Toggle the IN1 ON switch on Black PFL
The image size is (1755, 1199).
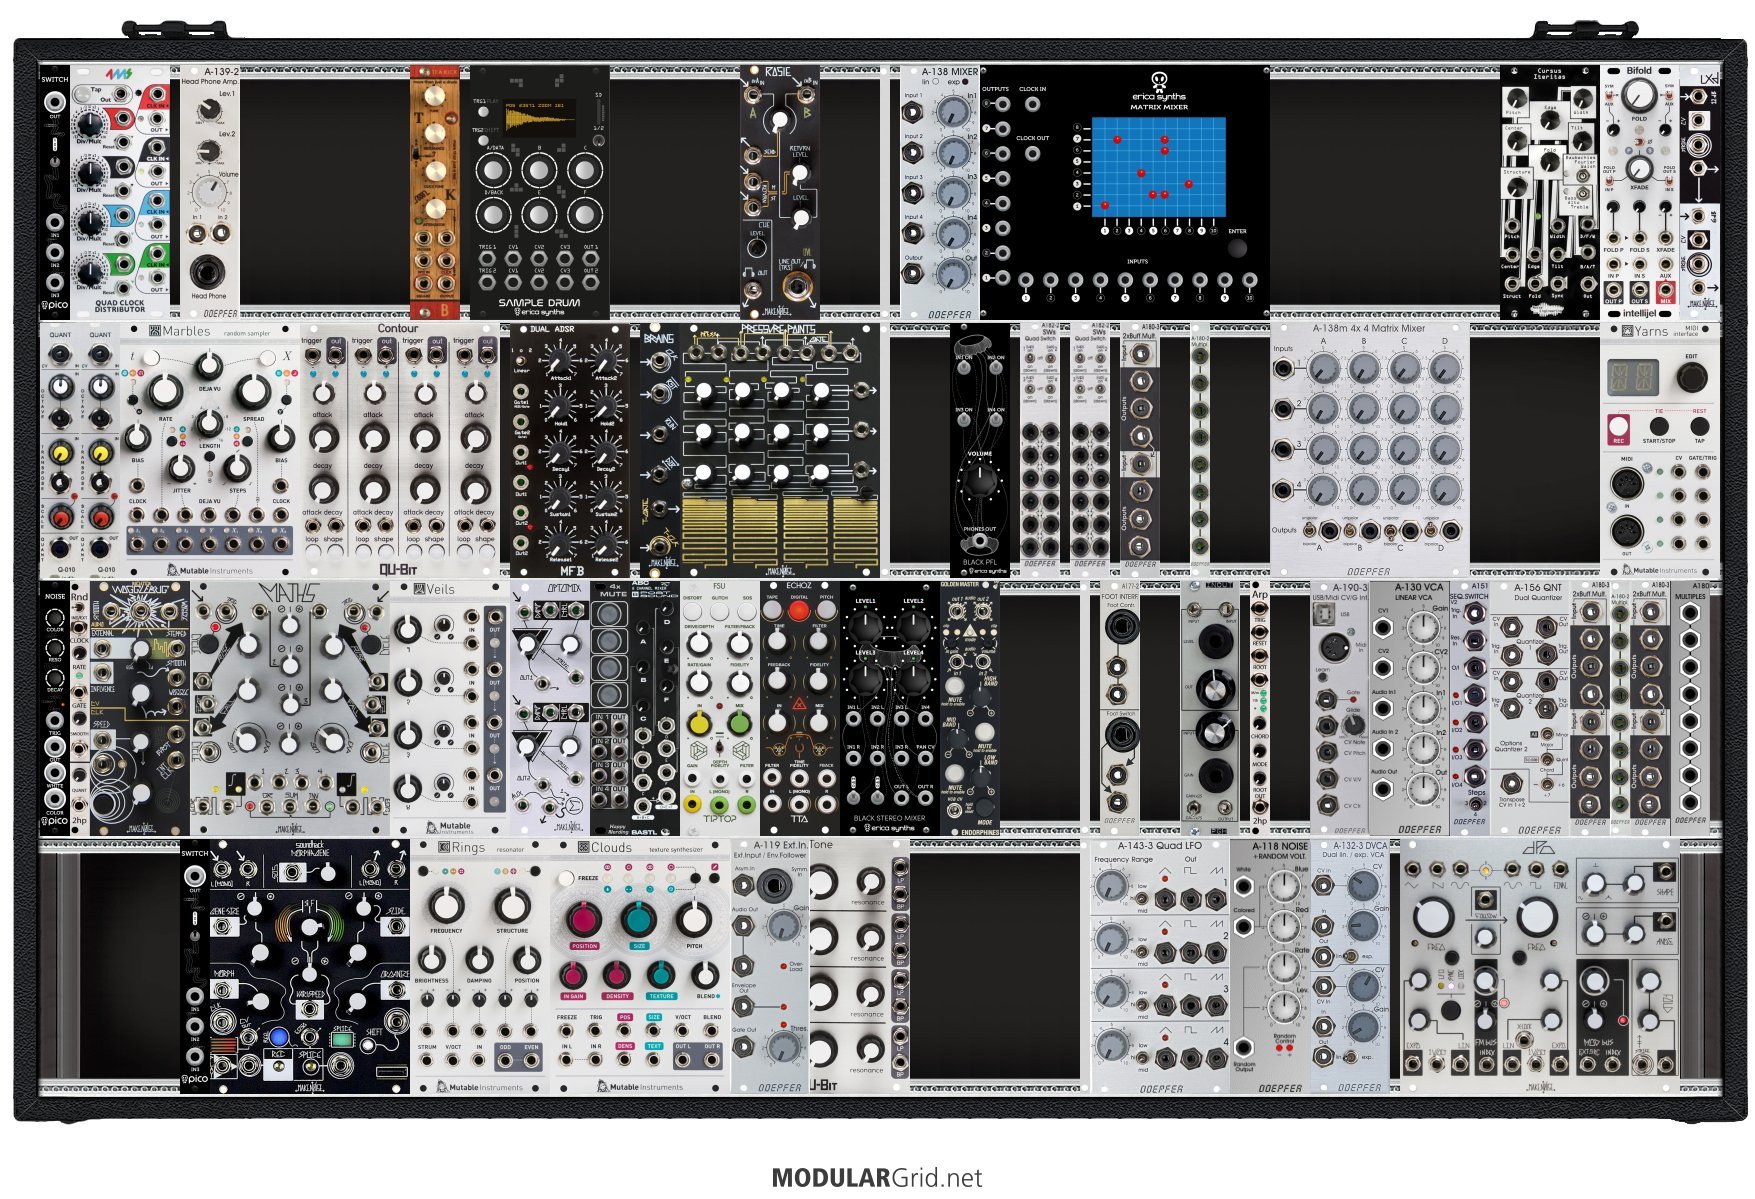965,370
